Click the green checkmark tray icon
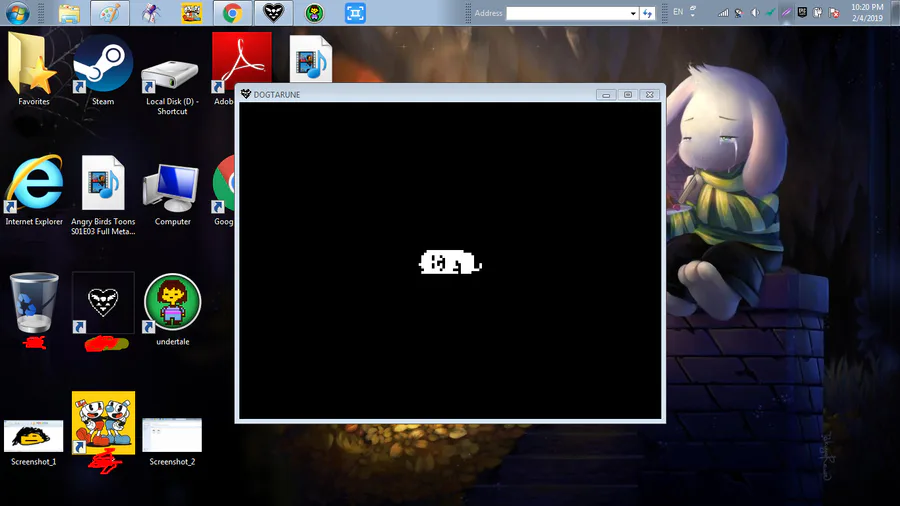 point(770,13)
